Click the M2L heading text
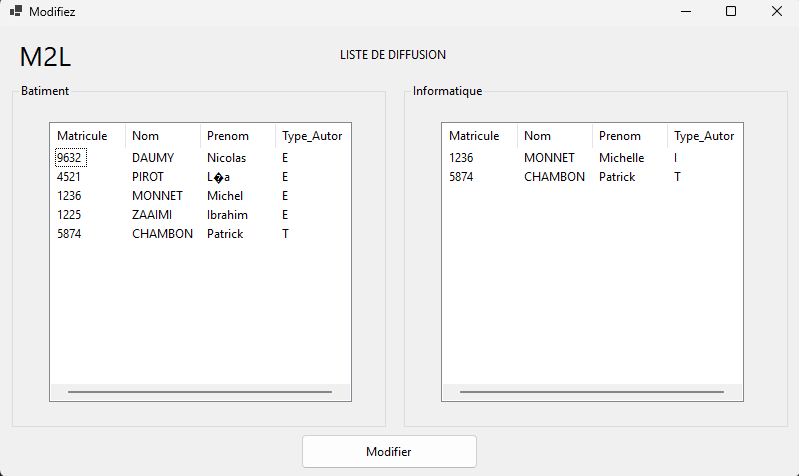799x476 pixels. (x=45, y=57)
